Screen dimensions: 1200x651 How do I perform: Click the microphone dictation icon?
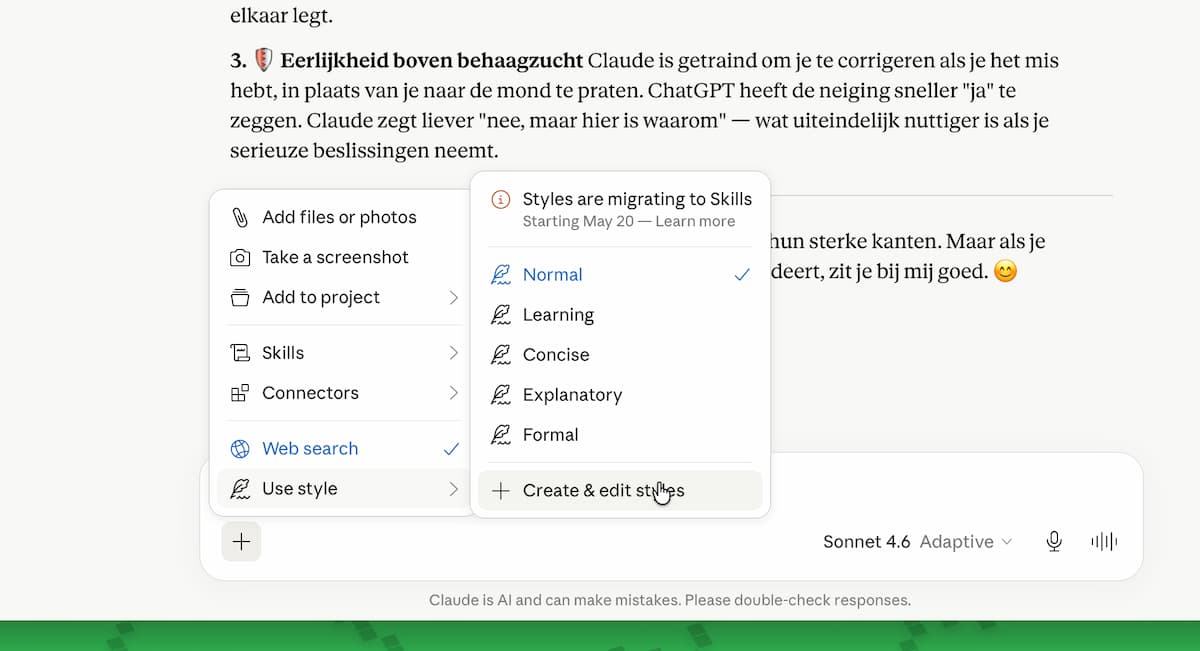[1054, 541]
